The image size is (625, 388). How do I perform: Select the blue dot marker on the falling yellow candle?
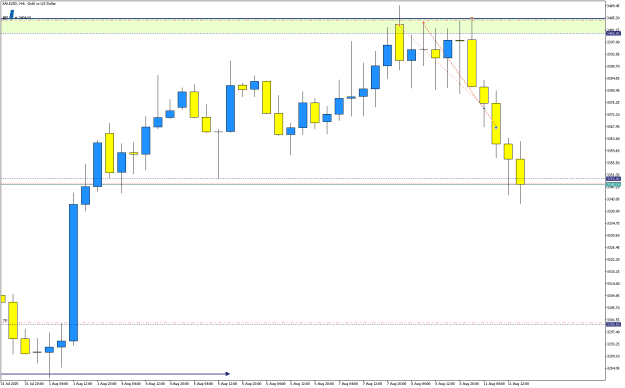[x=496, y=127]
